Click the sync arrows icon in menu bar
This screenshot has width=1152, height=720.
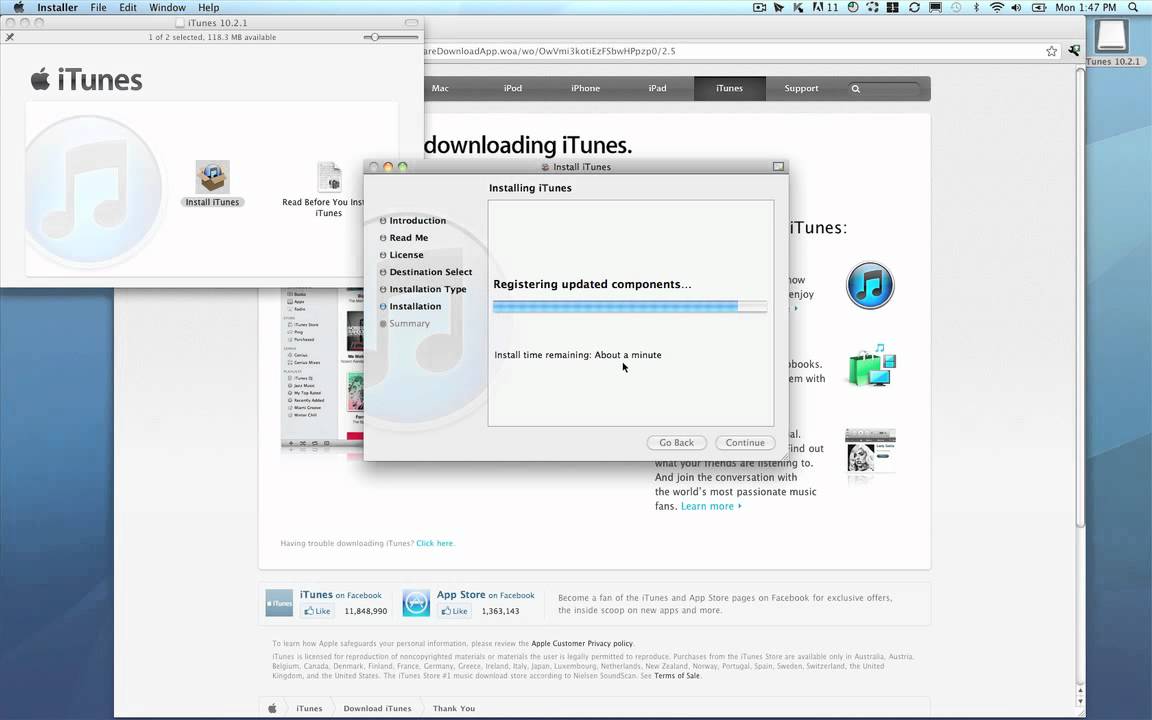(914, 7)
